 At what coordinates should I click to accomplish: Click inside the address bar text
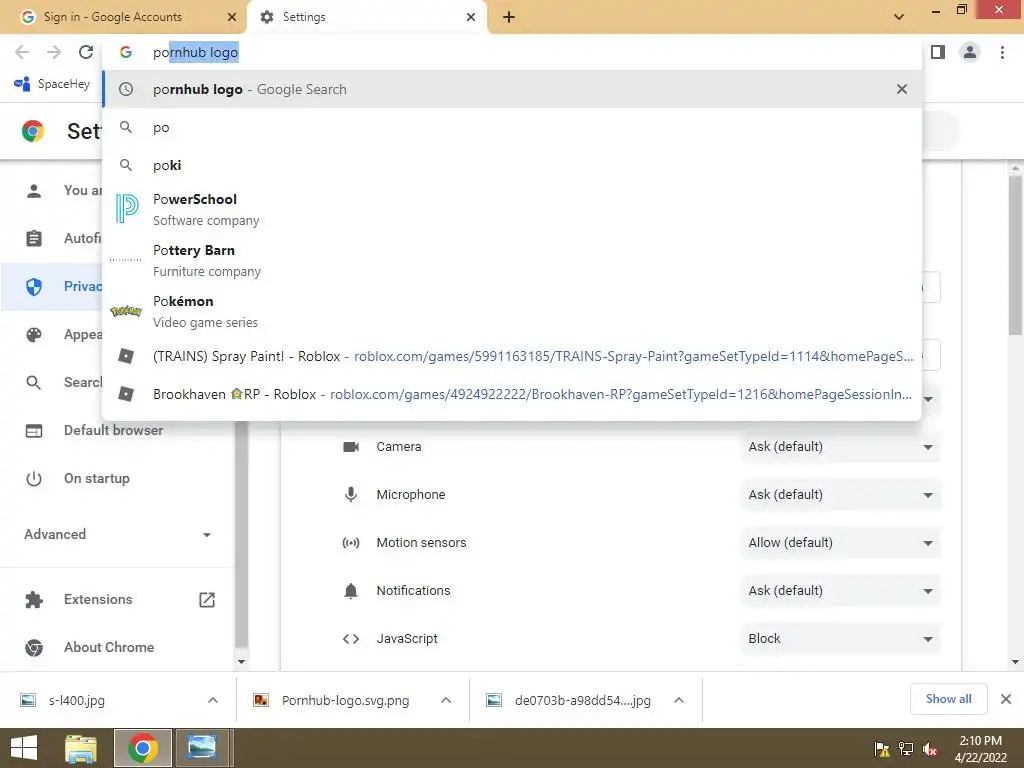pyautogui.click(x=195, y=52)
